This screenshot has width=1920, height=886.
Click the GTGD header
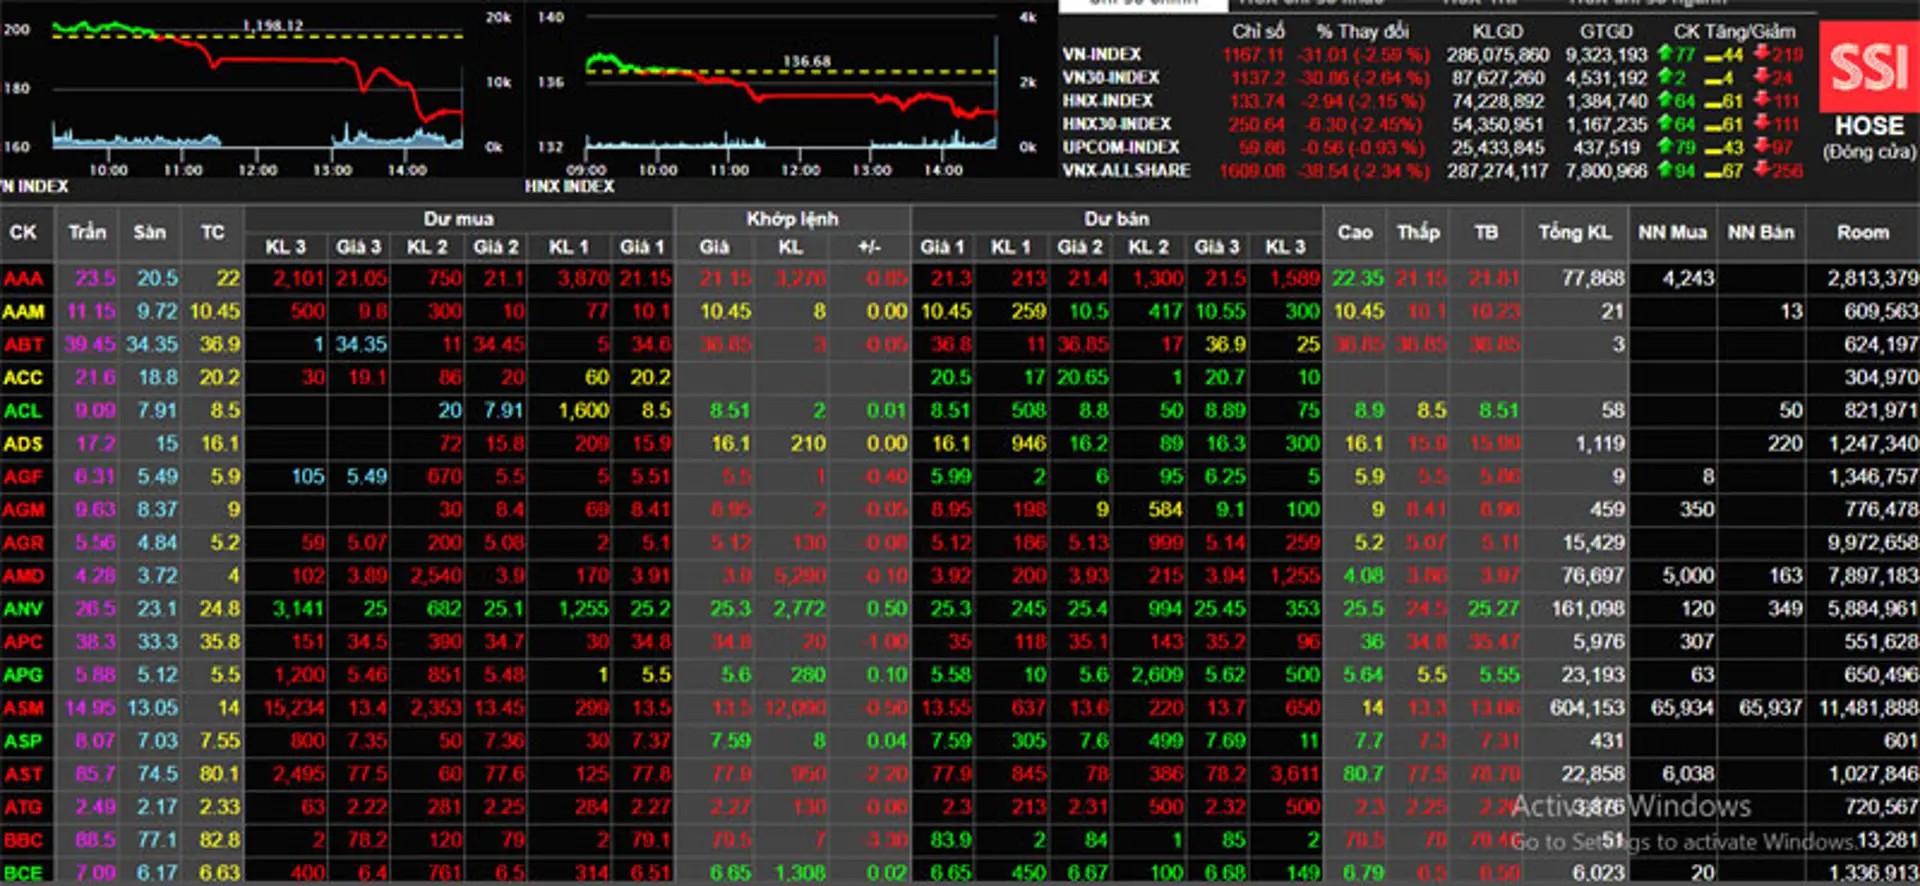(1606, 31)
